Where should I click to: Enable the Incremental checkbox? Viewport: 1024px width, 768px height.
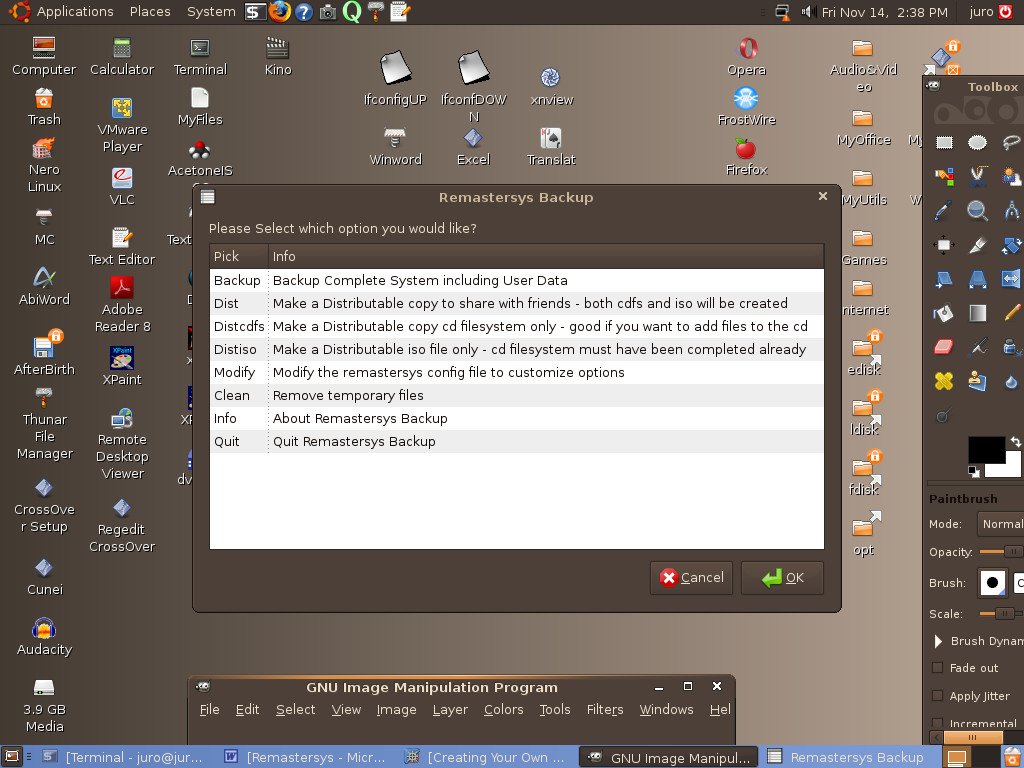pos(938,723)
